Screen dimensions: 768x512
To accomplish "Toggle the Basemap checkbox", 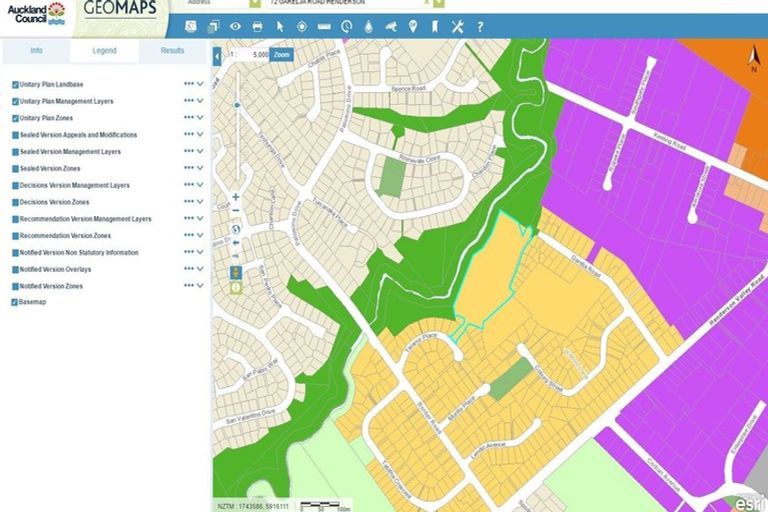I will tap(15, 303).
